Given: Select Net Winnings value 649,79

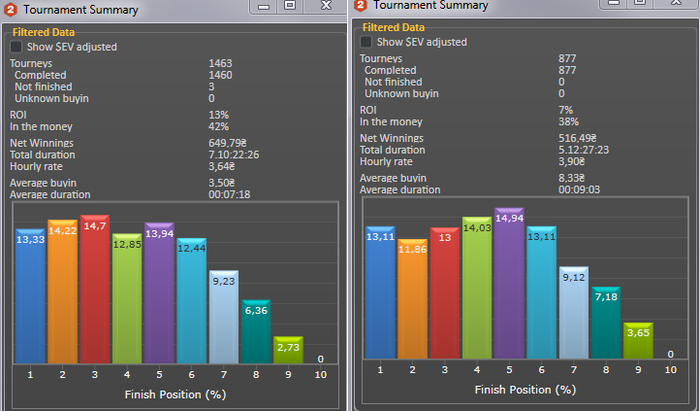Looking at the screenshot, I should point(227,143).
